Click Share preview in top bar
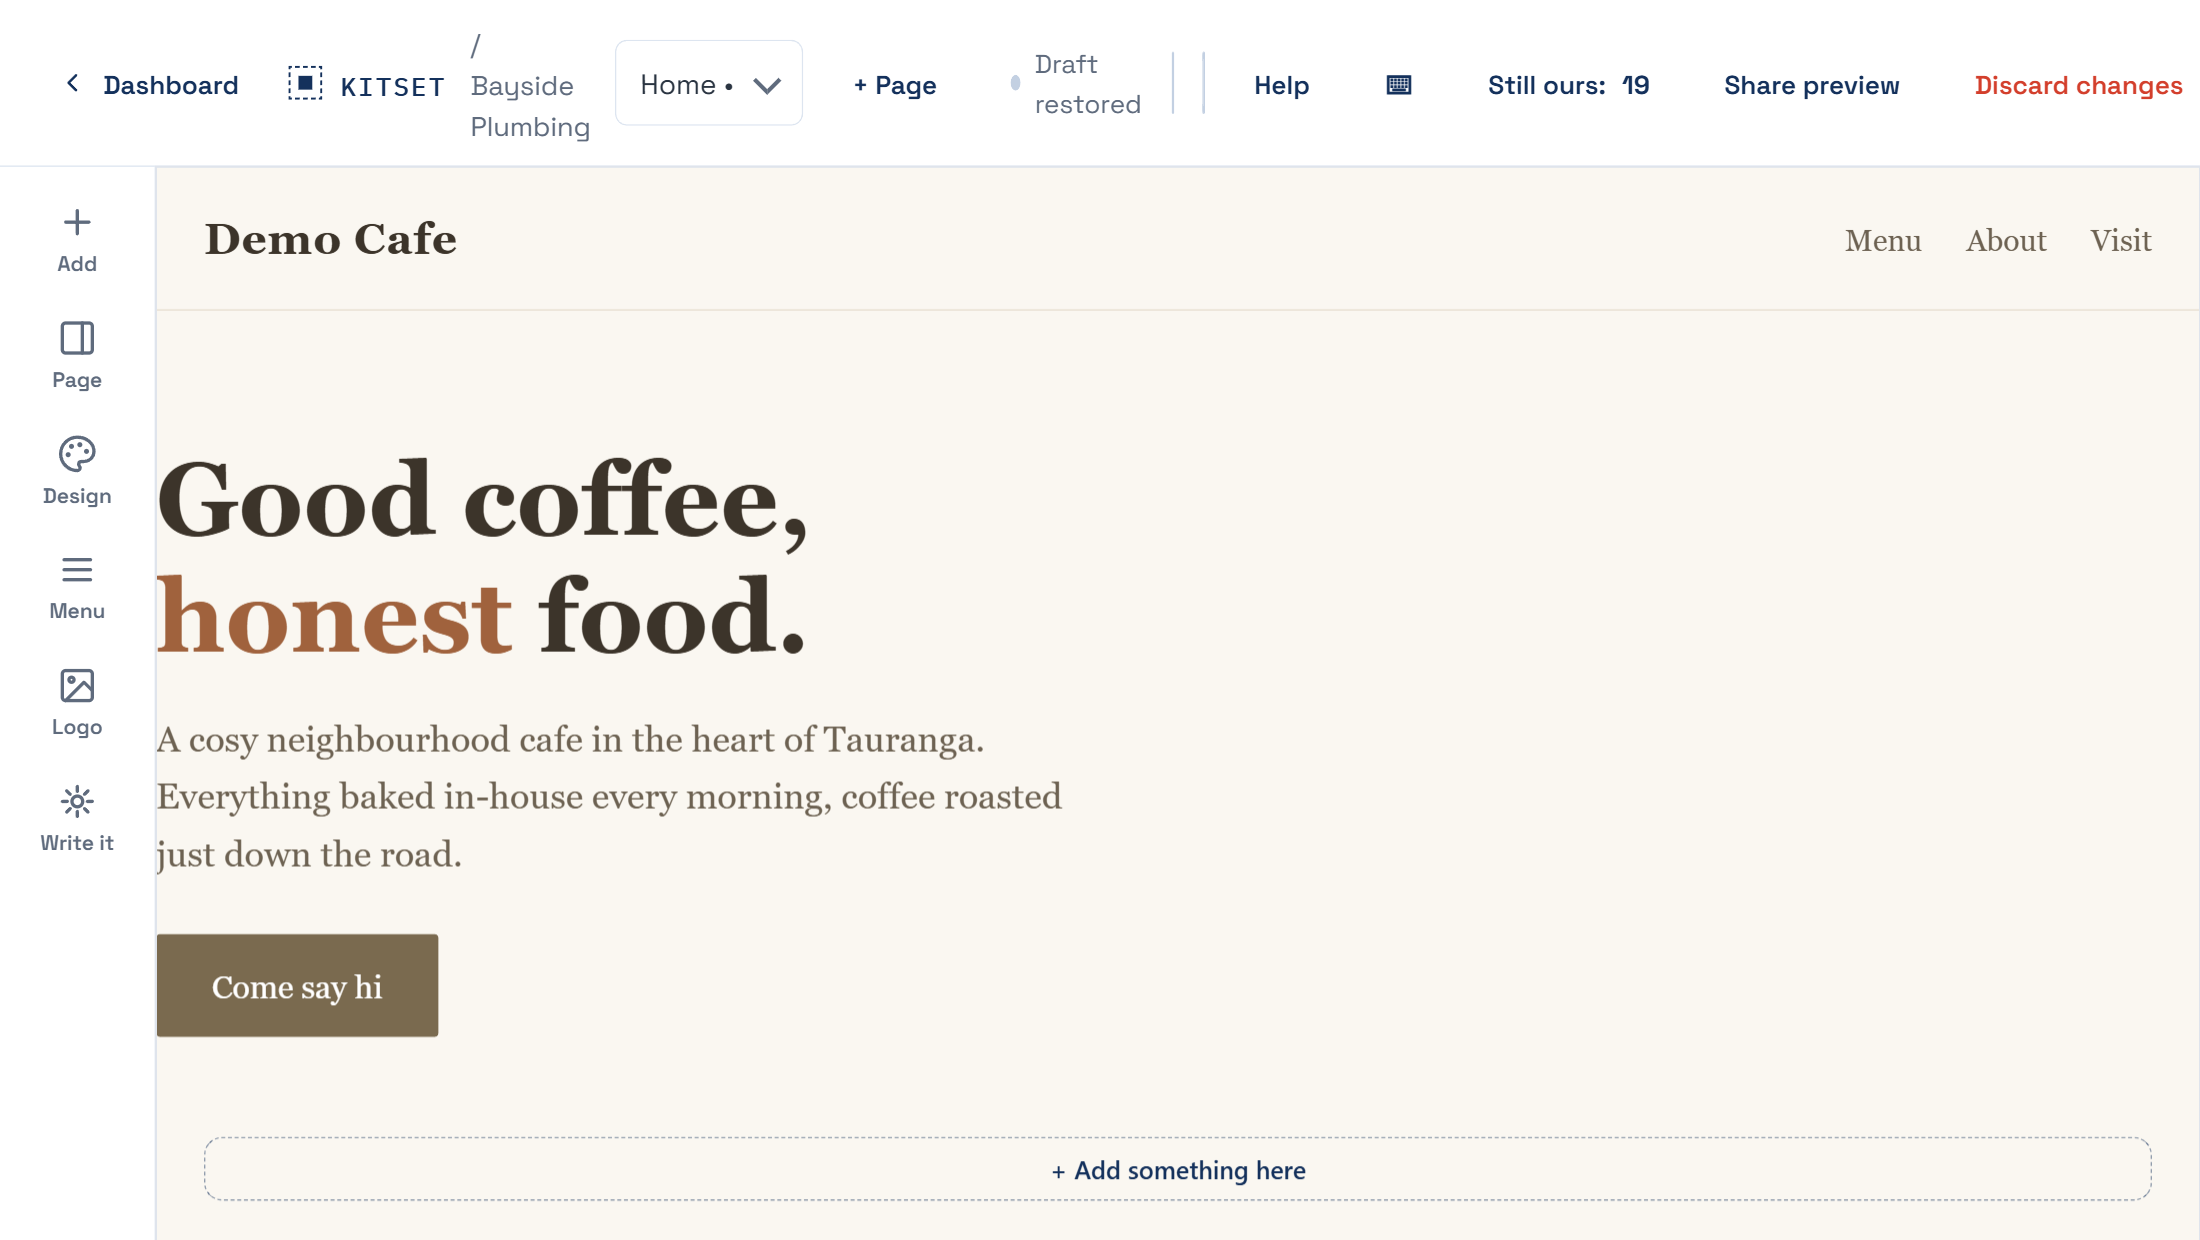 [1811, 86]
